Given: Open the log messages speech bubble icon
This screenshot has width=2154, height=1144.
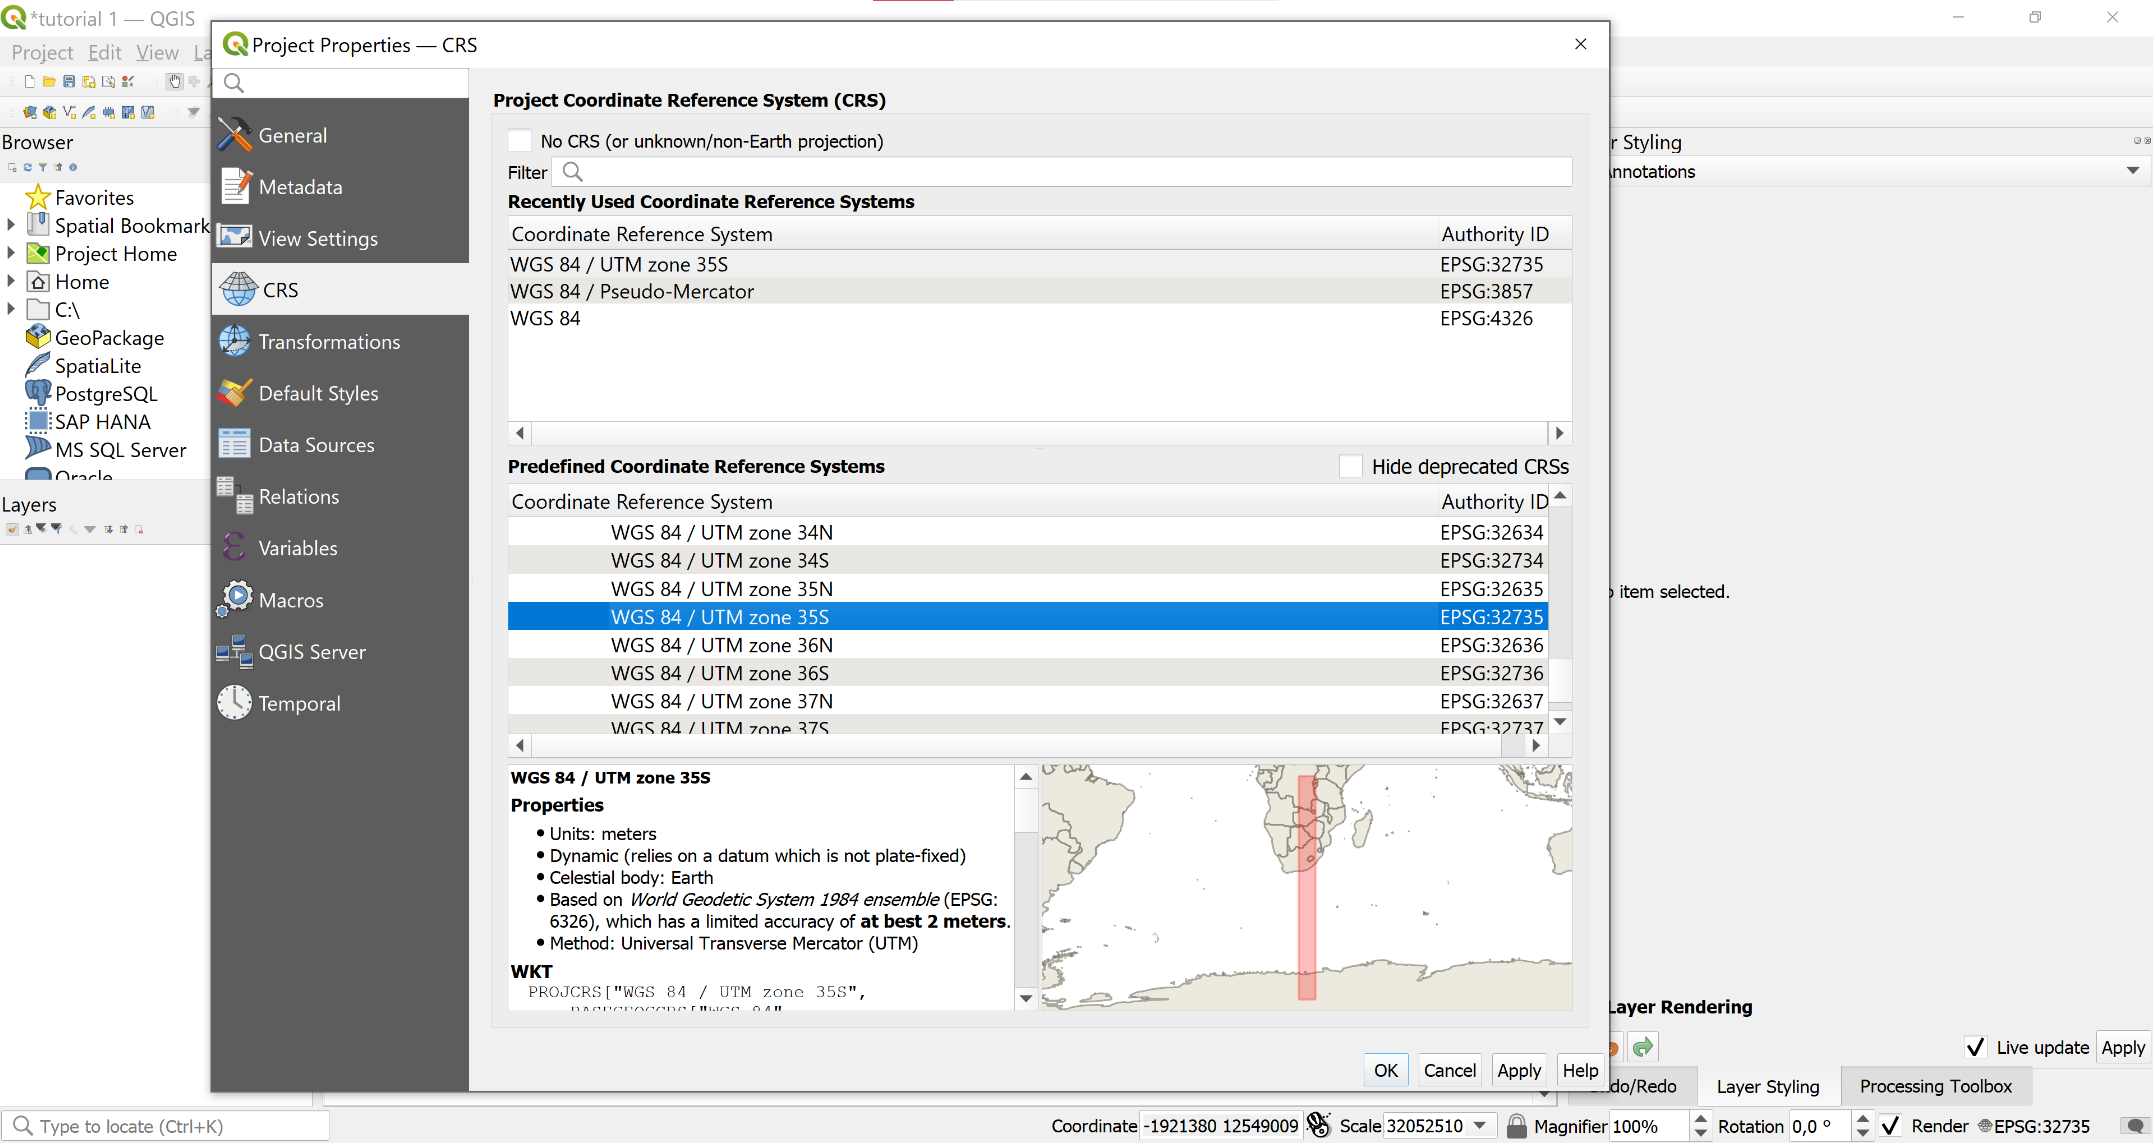Looking at the screenshot, I should (x=2134, y=1126).
